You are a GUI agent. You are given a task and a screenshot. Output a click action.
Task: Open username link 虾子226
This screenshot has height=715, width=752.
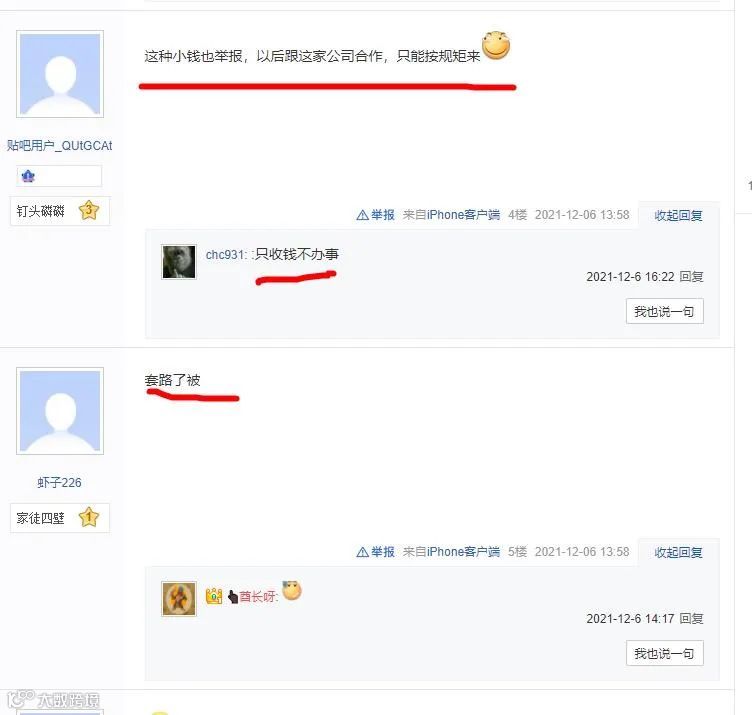tap(59, 482)
